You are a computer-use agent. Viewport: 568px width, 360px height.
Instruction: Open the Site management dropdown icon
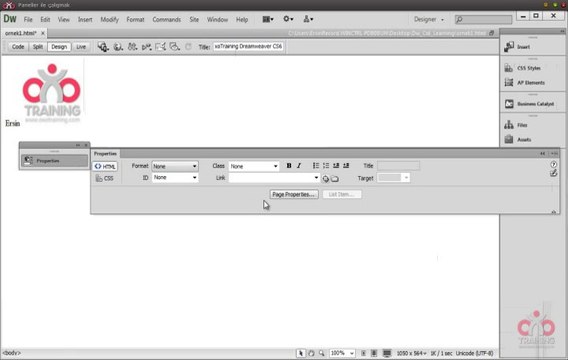pyautogui.click(x=308, y=19)
